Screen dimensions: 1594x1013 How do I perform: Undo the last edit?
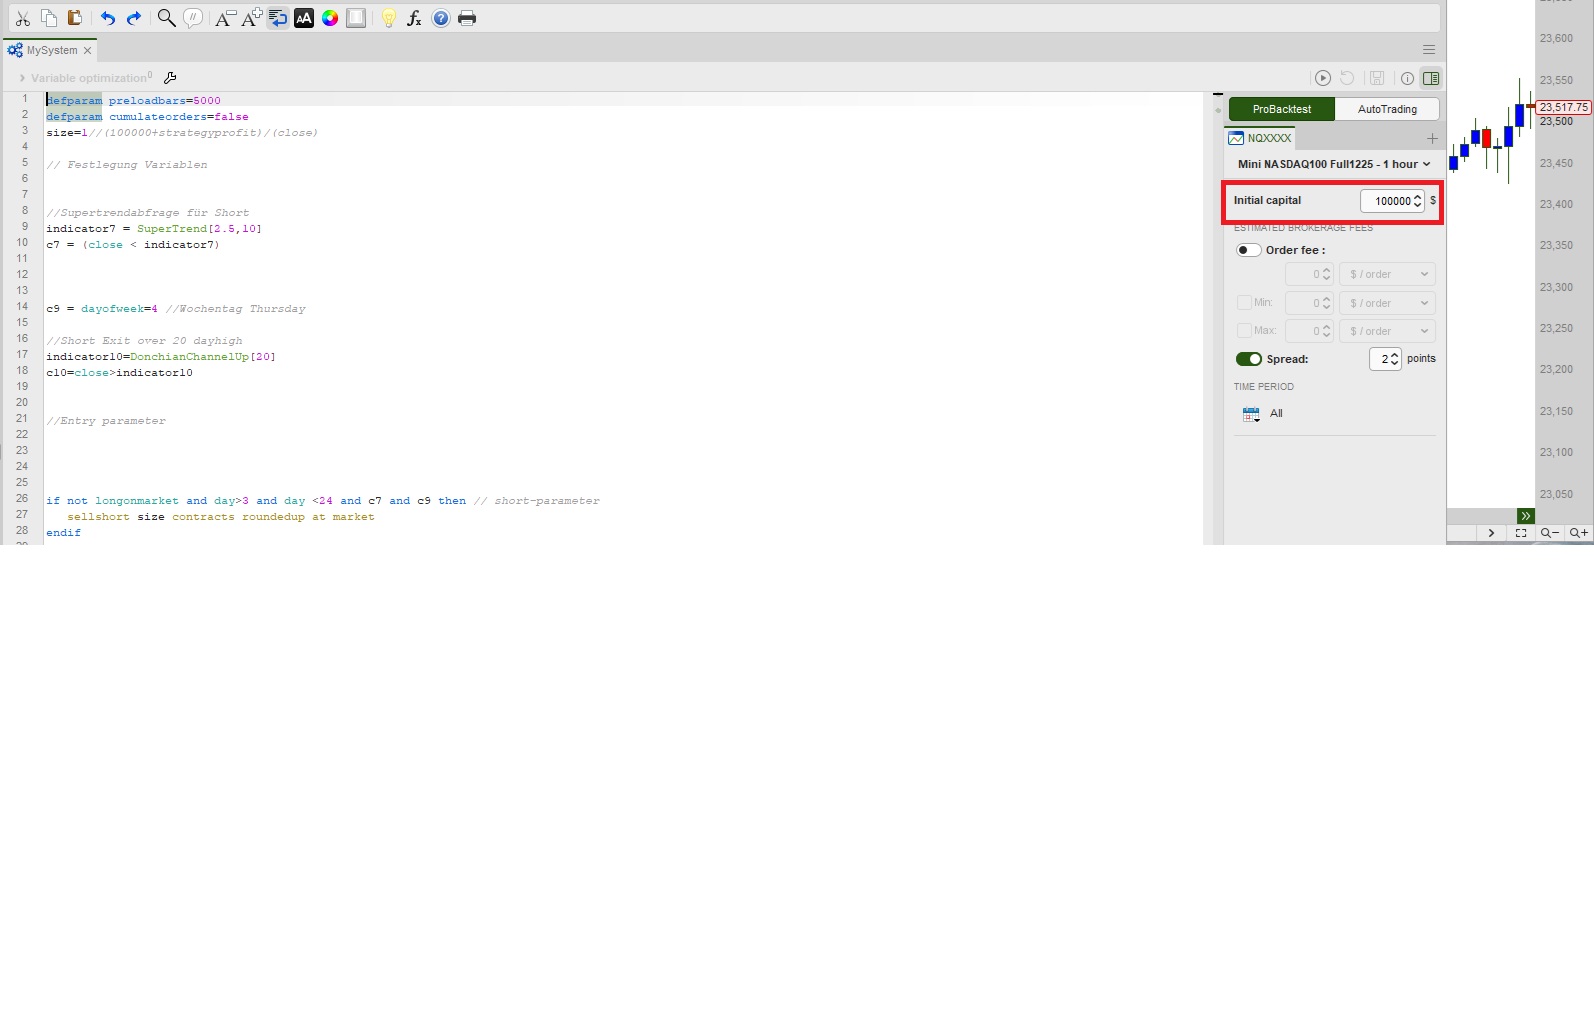pos(107,18)
